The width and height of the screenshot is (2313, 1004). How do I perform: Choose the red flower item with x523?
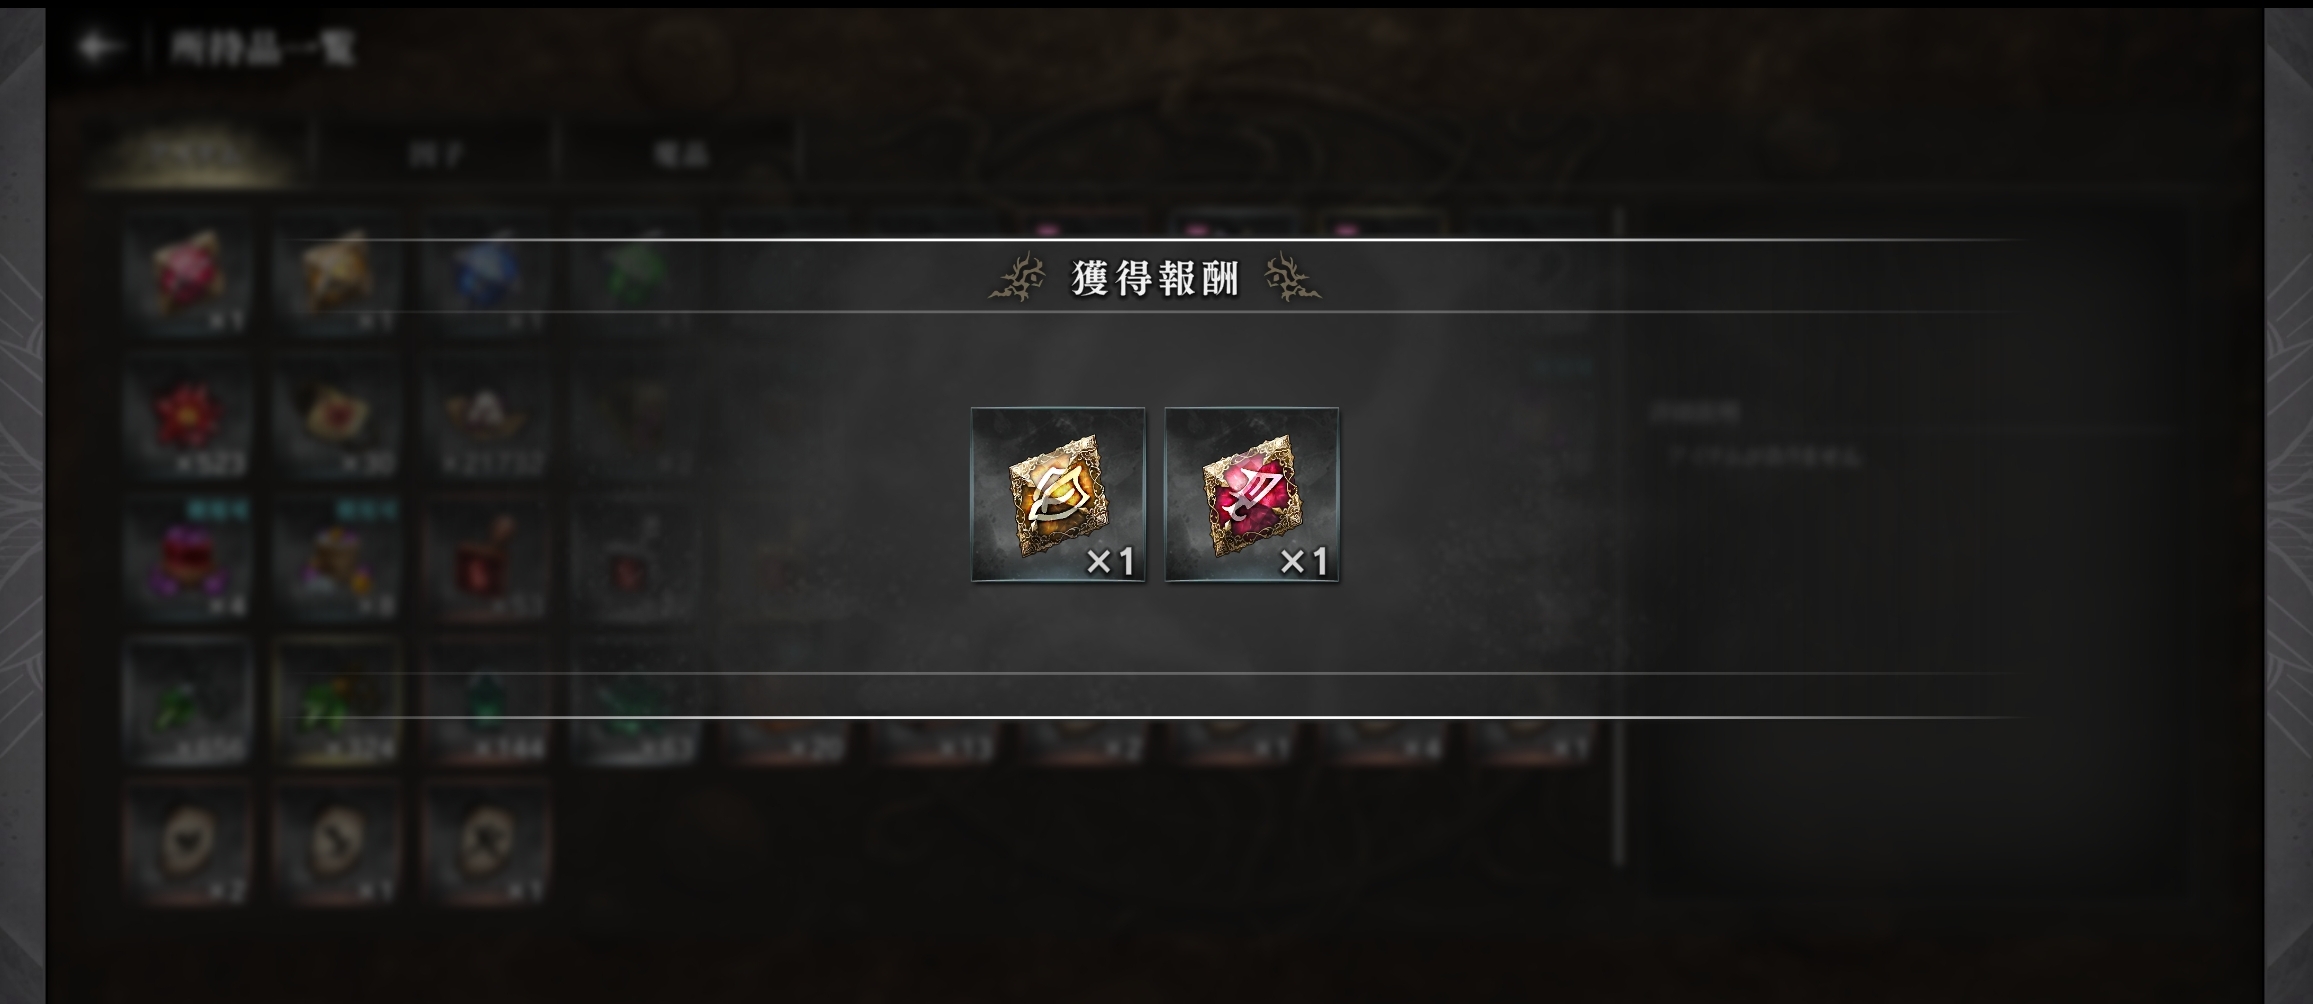pyautogui.click(x=188, y=415)
